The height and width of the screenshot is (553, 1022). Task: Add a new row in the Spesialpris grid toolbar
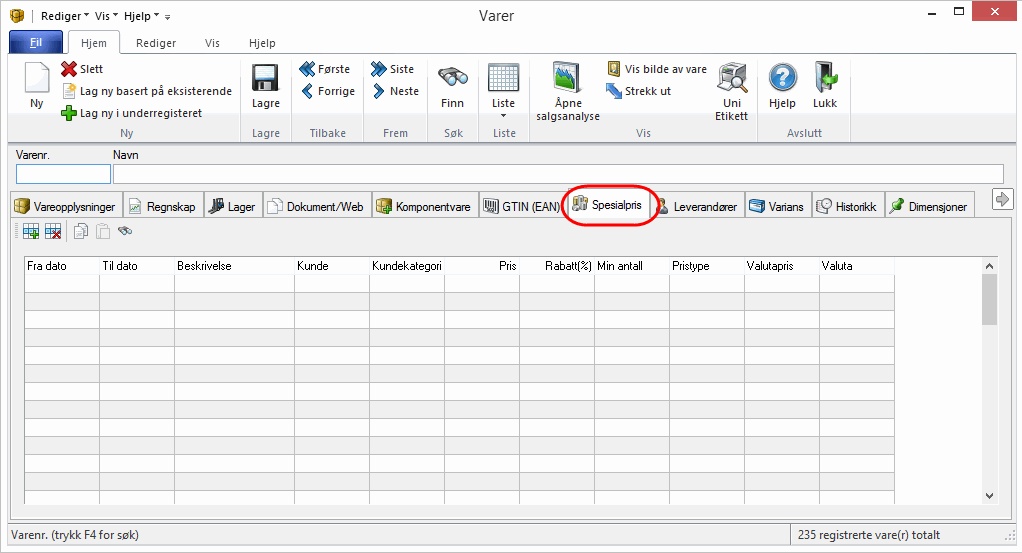pyautogui.click(x=31, y=232)
